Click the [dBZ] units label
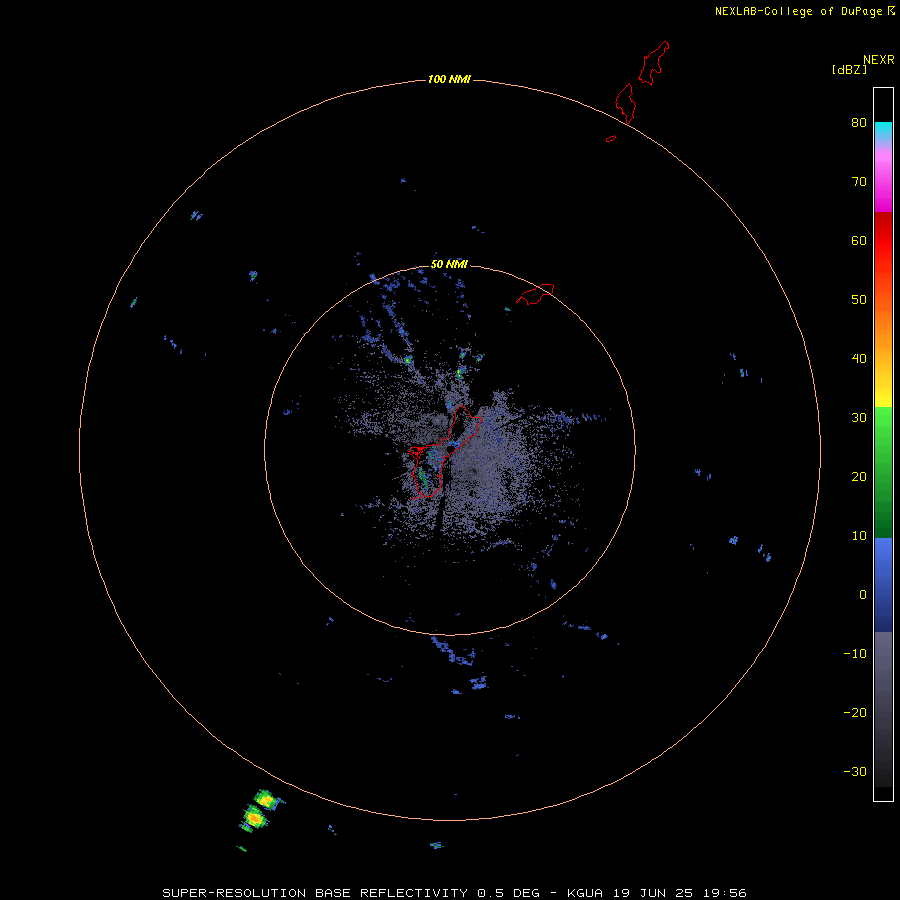Screen dimensions: 900x900 (849, 70)
